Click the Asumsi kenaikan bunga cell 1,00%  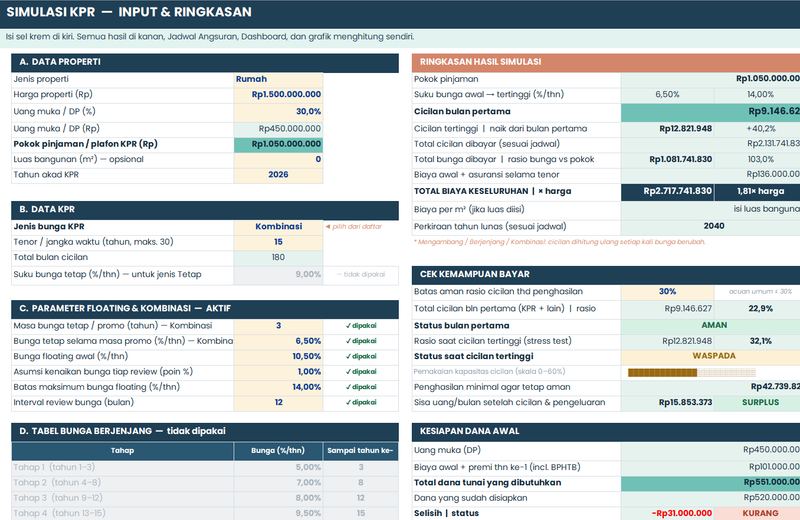pos(278,372)
